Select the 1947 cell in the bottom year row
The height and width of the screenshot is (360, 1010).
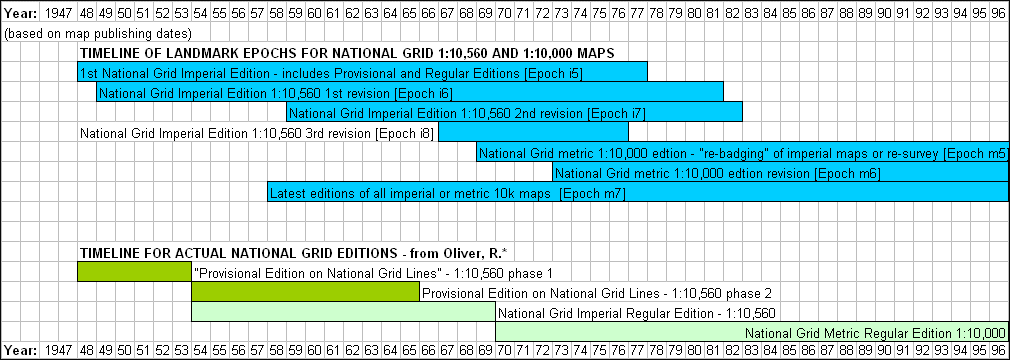point(59,351)
